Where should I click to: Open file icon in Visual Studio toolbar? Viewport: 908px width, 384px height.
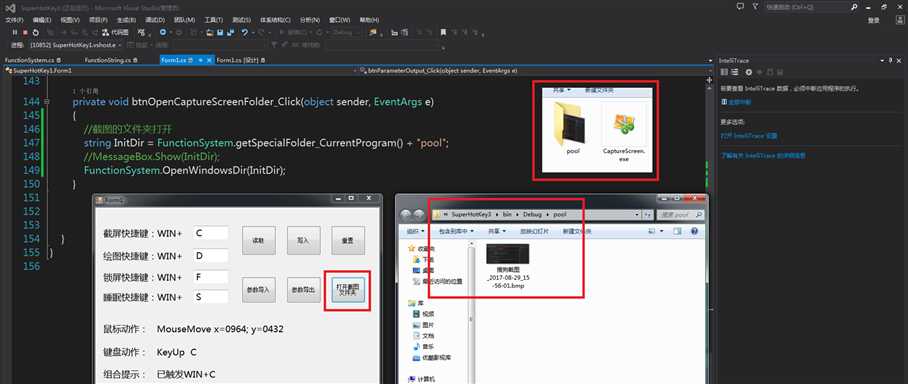[210, 32]
